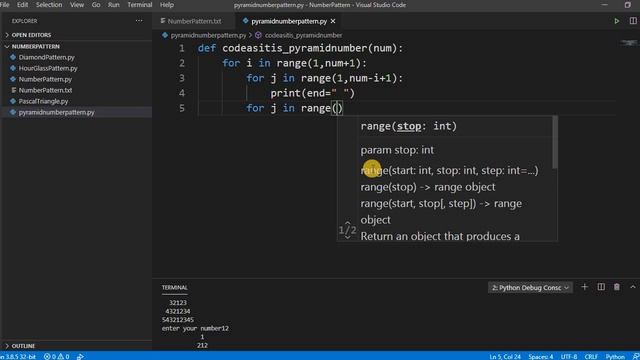Click '543212345' terminal output line
The width and height of the screenshot is (640, 360).
click(178, 320)
